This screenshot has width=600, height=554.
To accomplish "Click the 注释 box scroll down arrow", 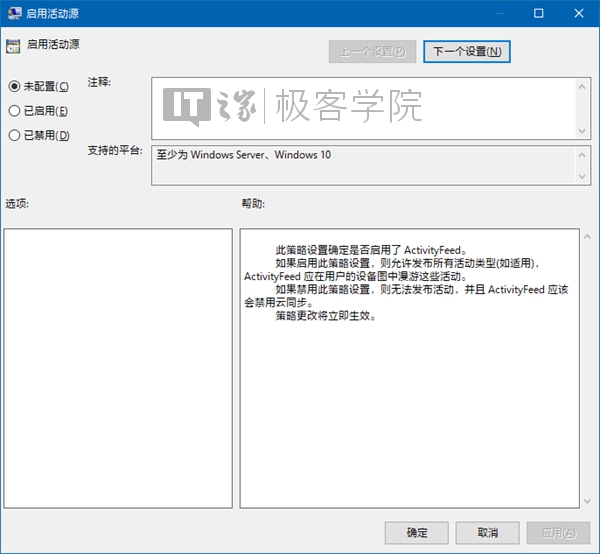I will (582, 131).
